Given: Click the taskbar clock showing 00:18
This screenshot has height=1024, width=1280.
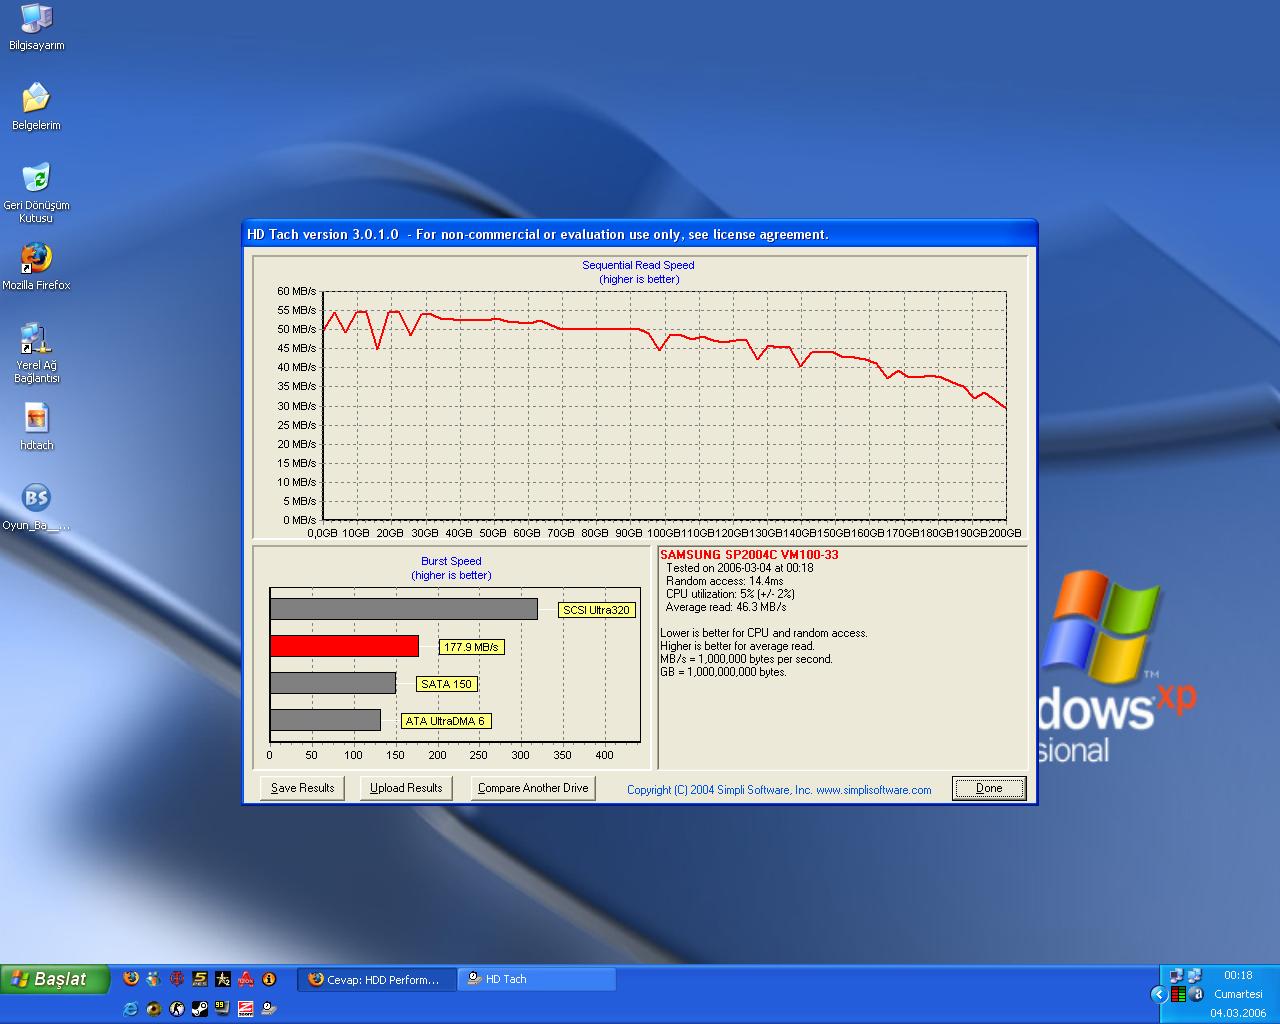Looking at the screenshot, I should coord(1238,975).
